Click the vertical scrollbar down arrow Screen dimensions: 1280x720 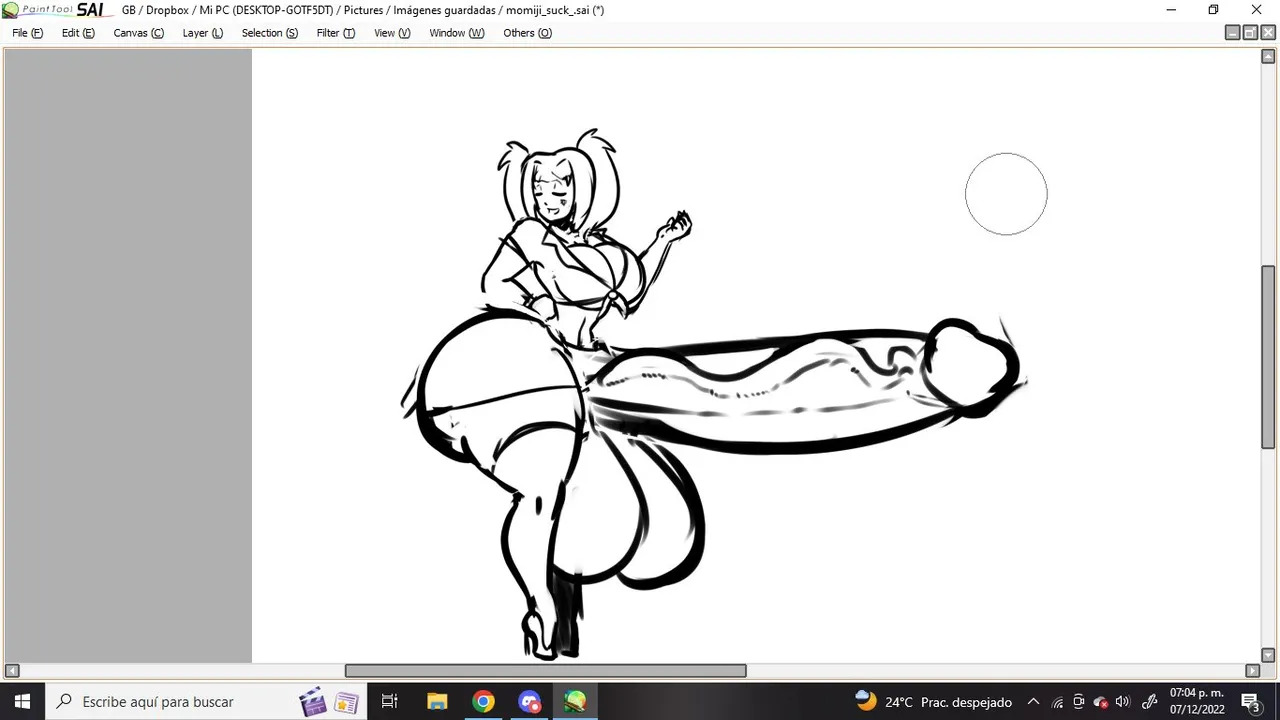click(x=1268, y=656)
